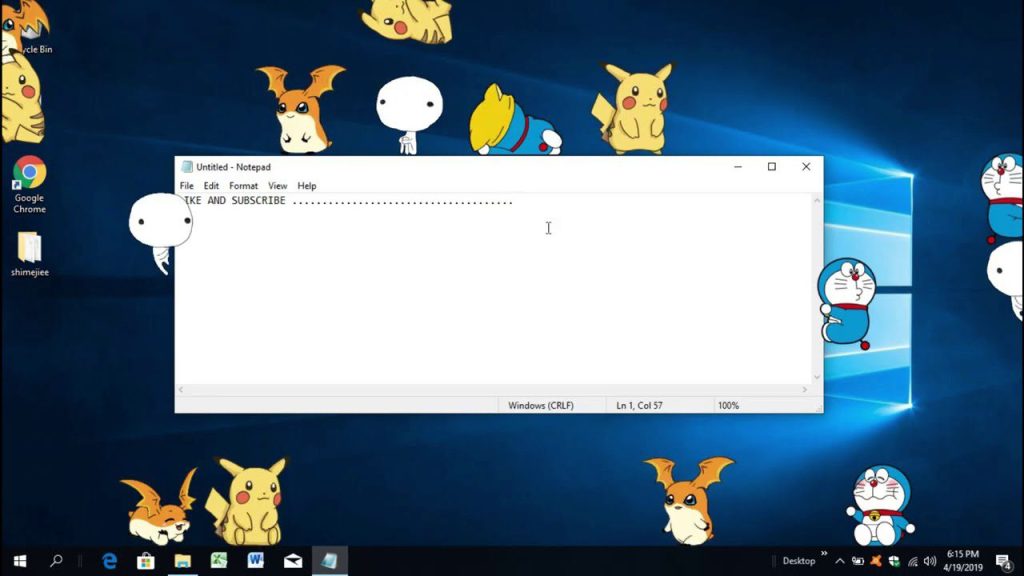Mute system volume via the speaker icon
The image size is (1024, 576).
tap(930, 561)
